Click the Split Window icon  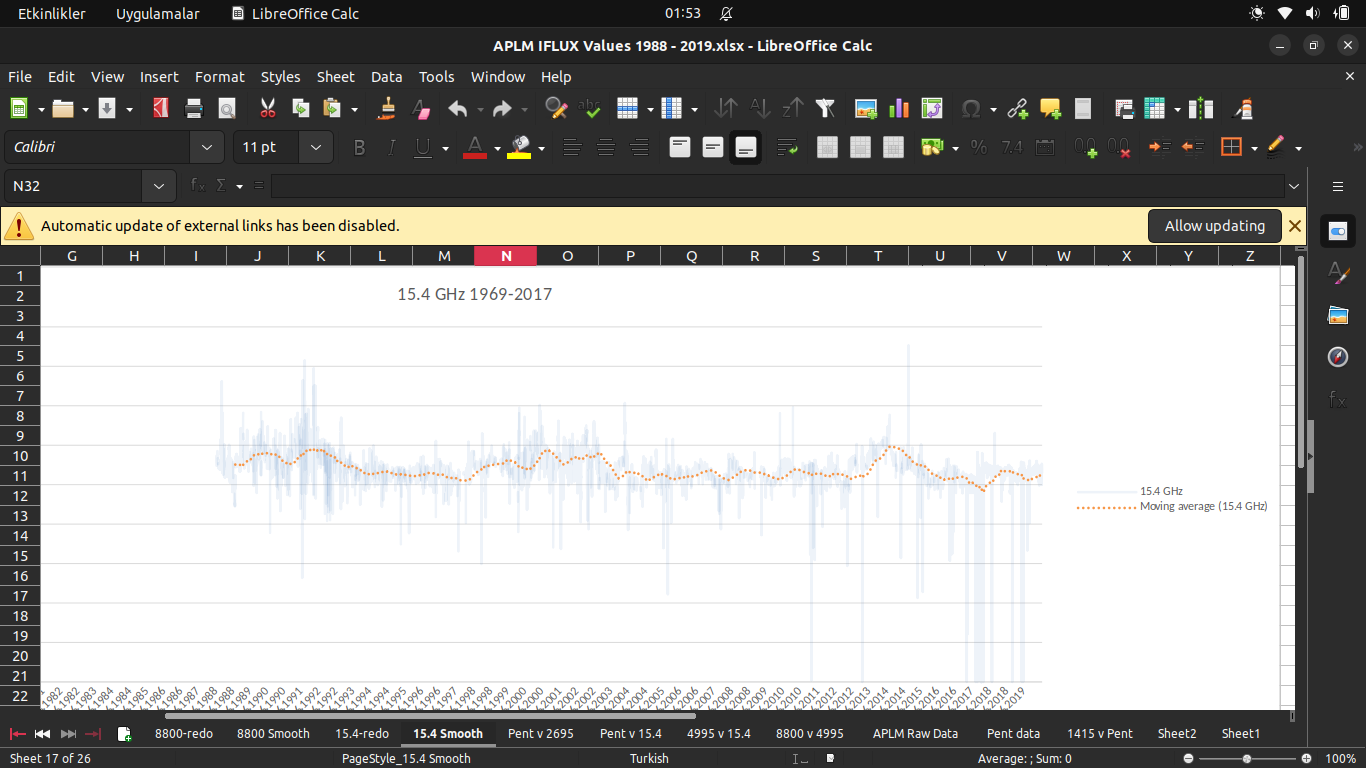(x=1203, y=109)
